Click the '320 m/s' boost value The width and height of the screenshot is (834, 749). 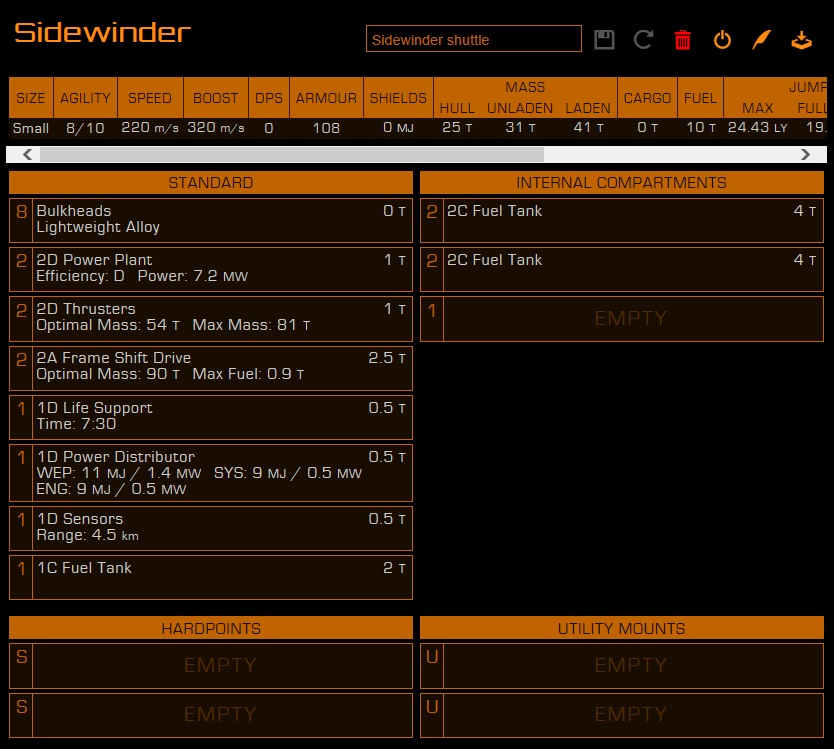[215, 128]
